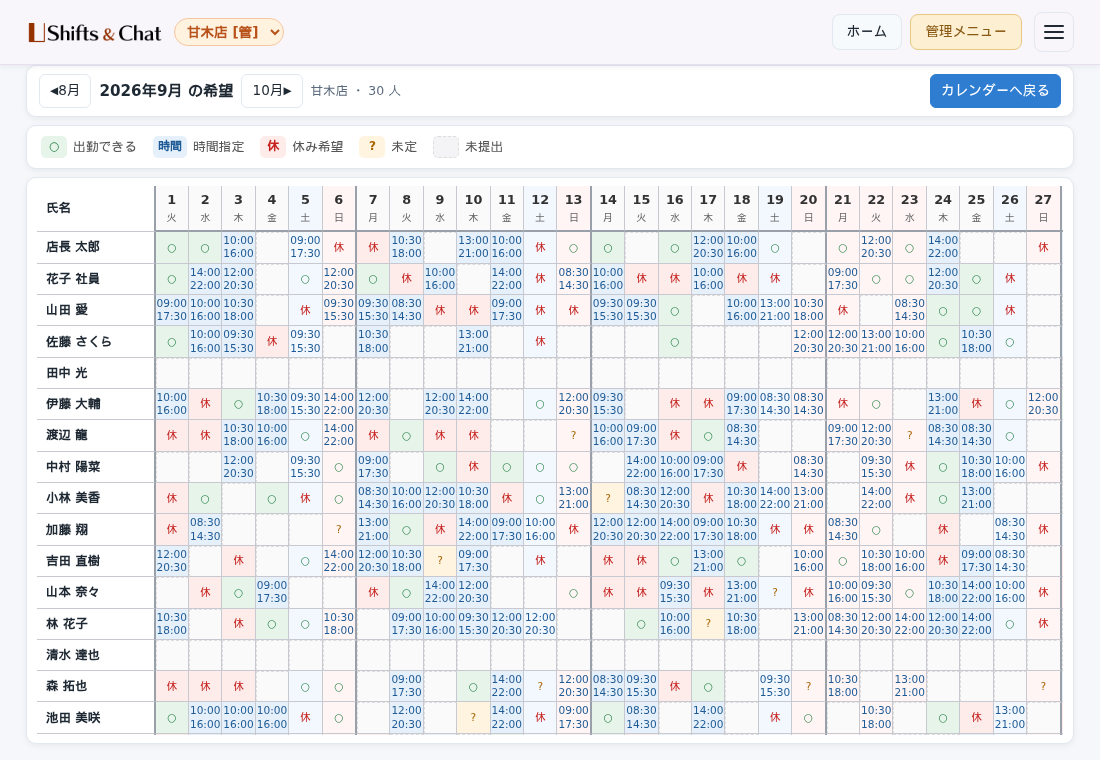Click 渡辺 龍's ? on day 23
This screenshot has height=760, width=1100.
[909, 436]
